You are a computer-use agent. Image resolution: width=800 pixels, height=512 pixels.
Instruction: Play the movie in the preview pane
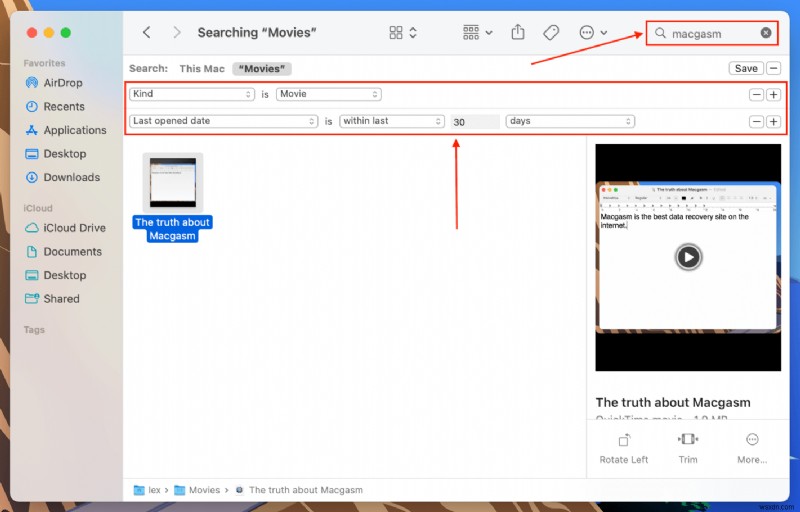click(688, 257)
